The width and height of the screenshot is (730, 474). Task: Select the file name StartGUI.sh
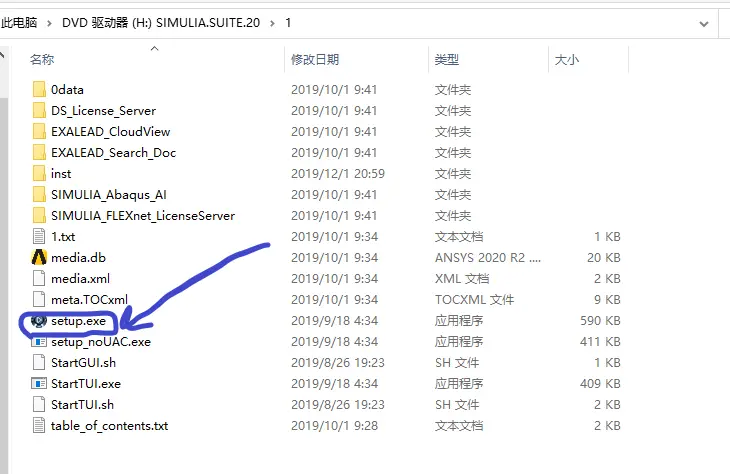(x=83, y=363)
